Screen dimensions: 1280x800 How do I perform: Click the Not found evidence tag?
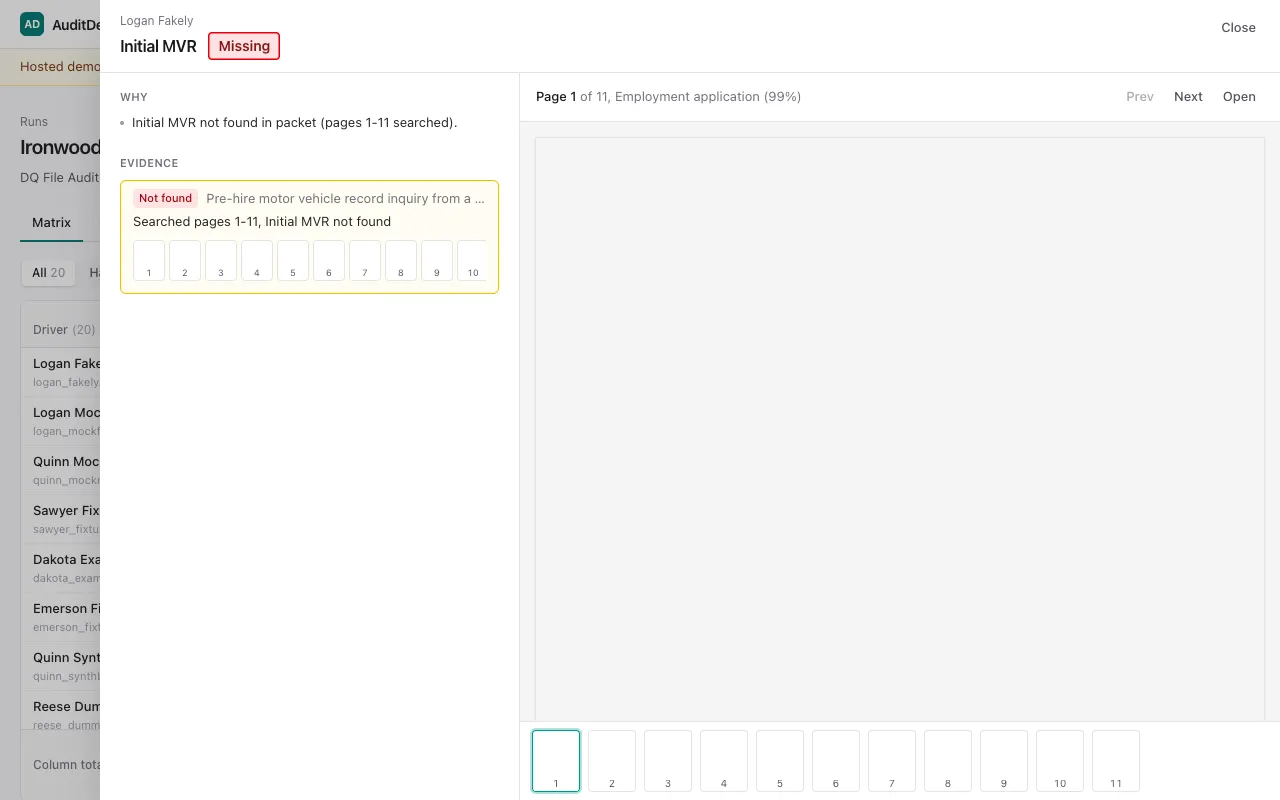tap(165, 198)
